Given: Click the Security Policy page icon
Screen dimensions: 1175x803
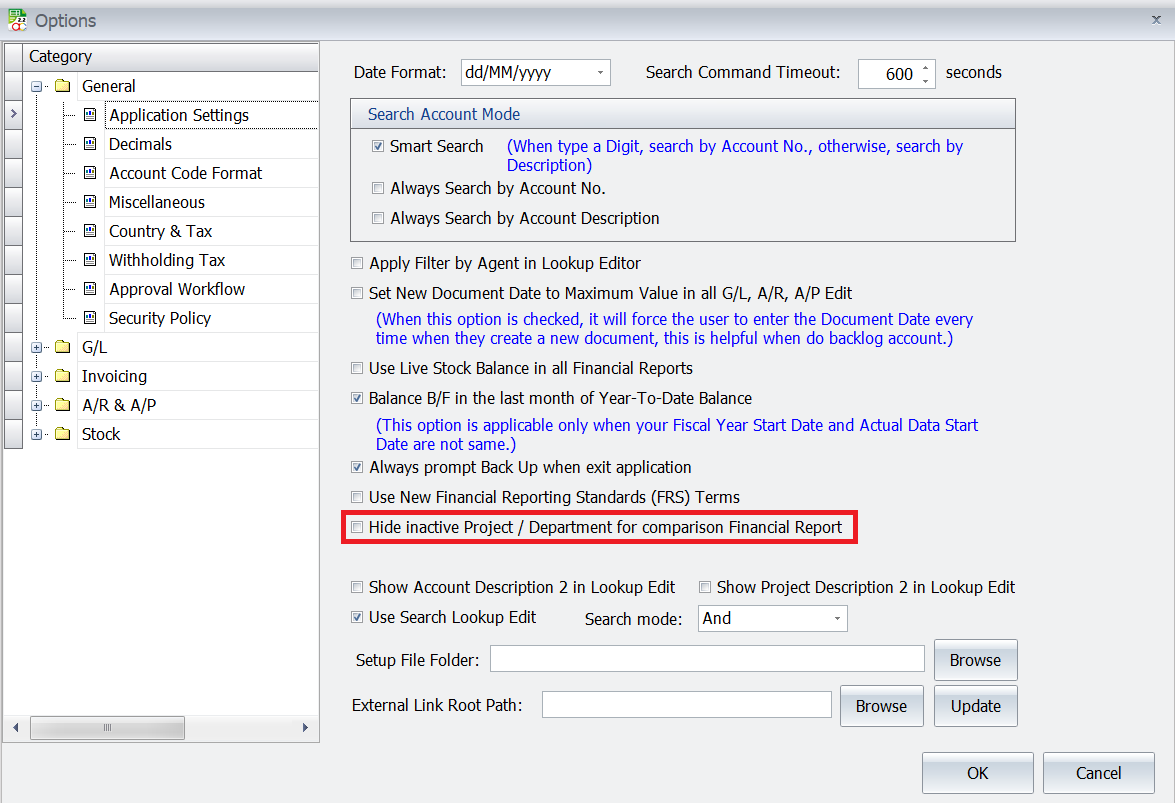Looking at the screenshot, I should (x=90, y=318).
